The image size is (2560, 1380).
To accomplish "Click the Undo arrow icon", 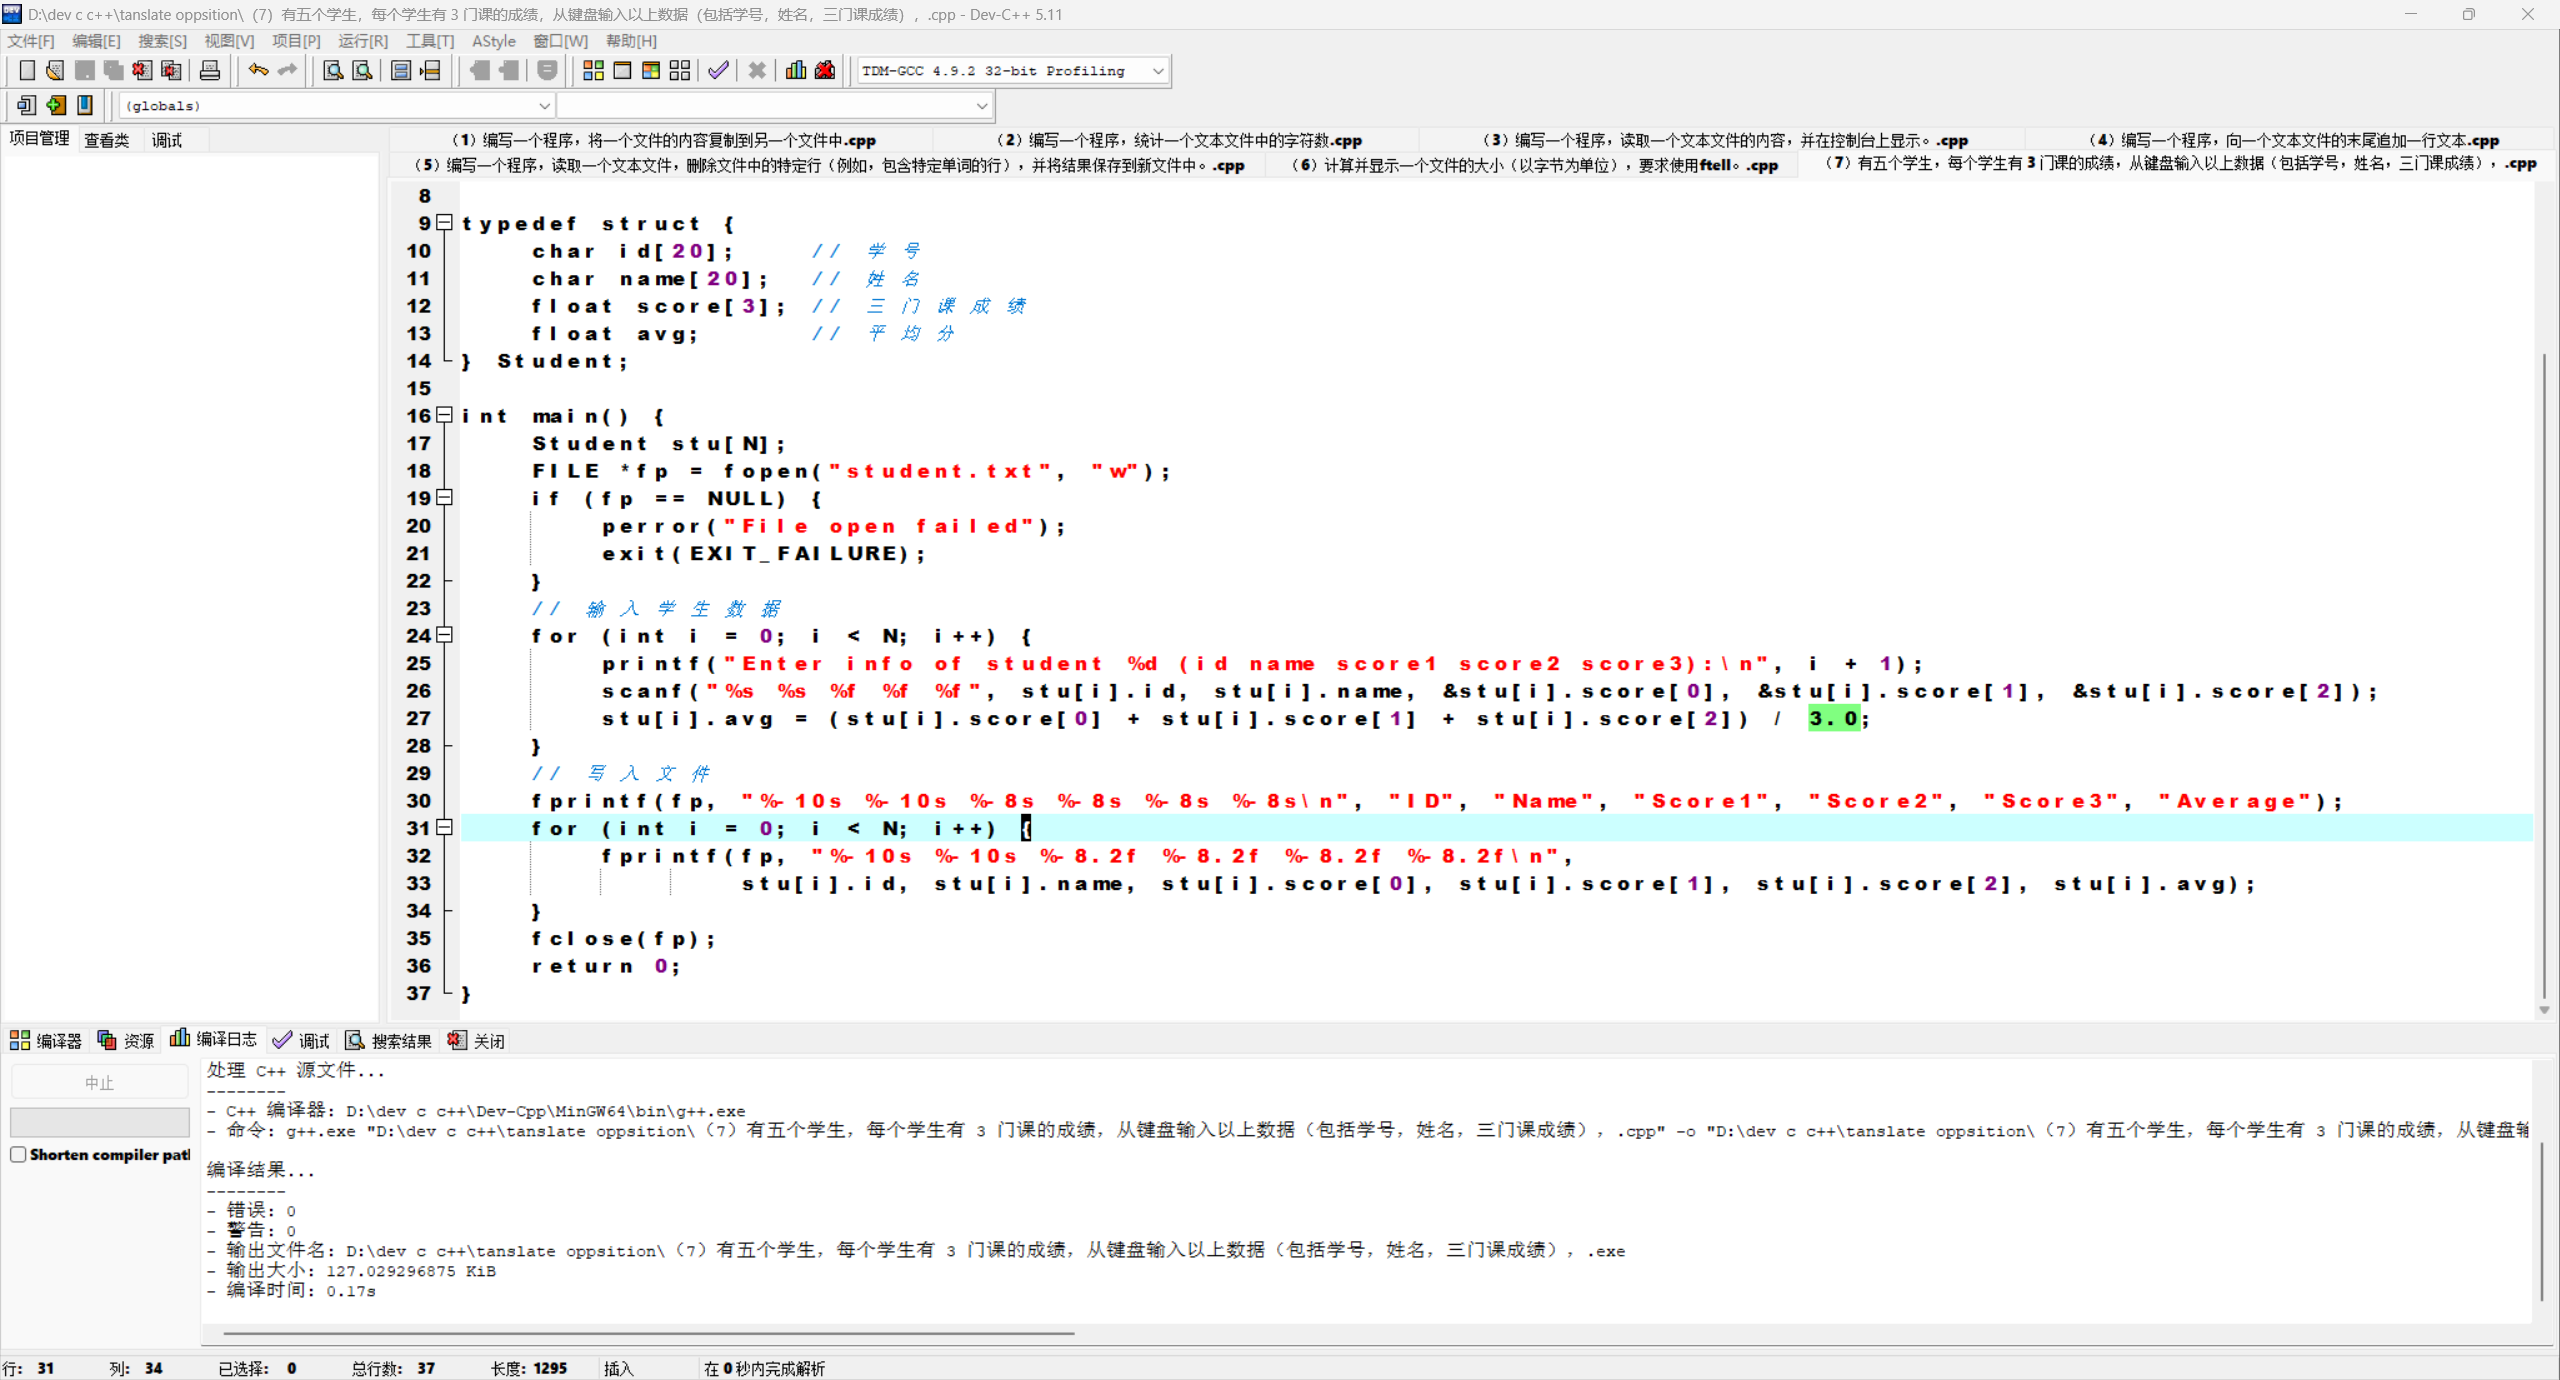I will [x=258, y=70].
